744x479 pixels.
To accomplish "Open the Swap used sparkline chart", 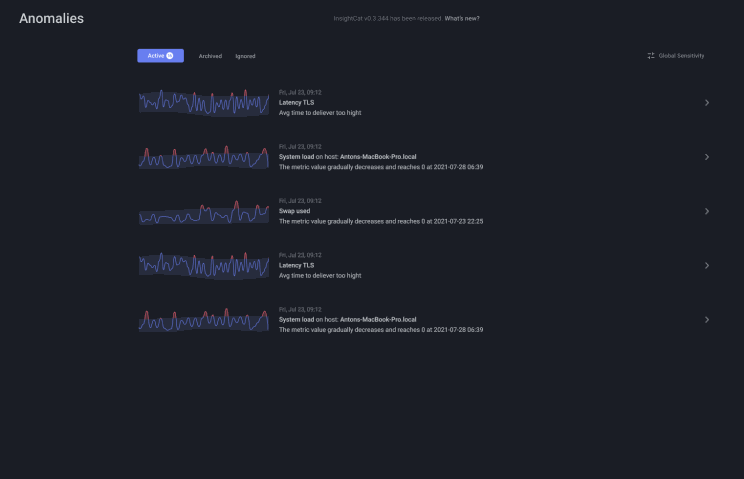I will click(x=204, y=211).
